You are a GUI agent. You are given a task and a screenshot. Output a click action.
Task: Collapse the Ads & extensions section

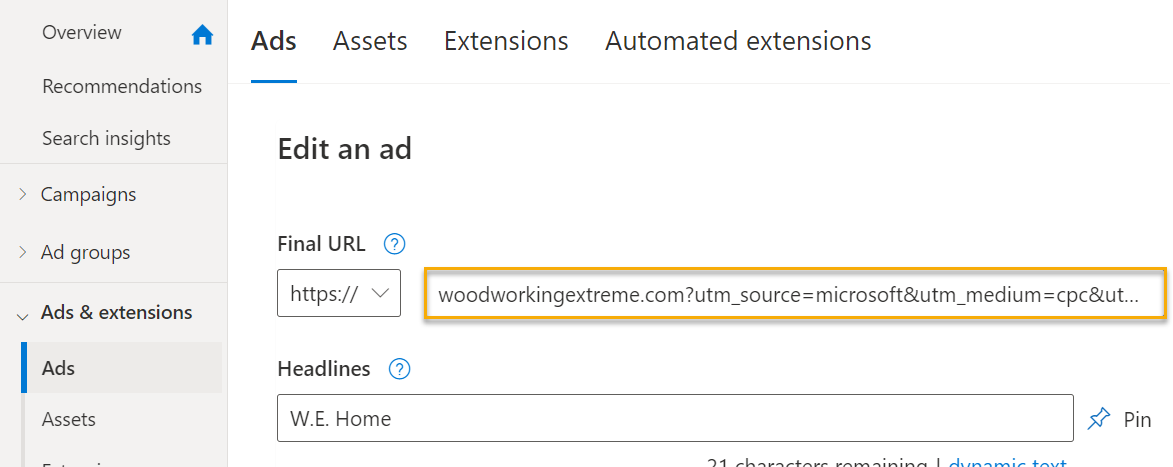[x=23, y=314]
